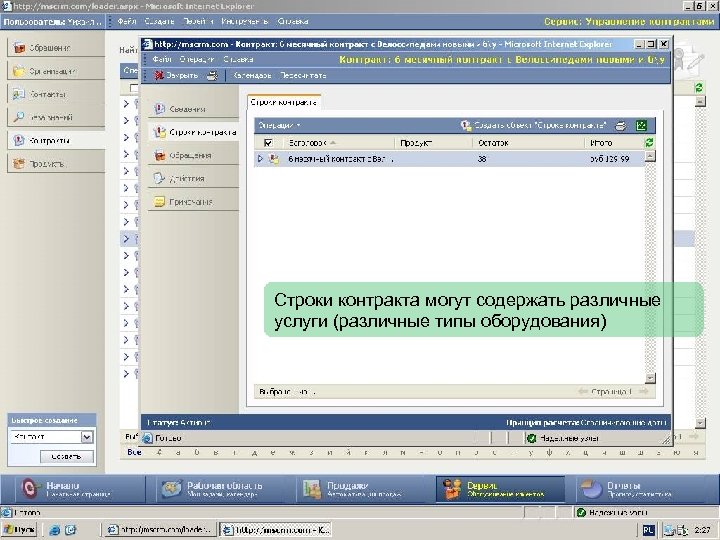Open Операции menu in contract window
Viewport: 720px width, 540px height.
point(197,59)
